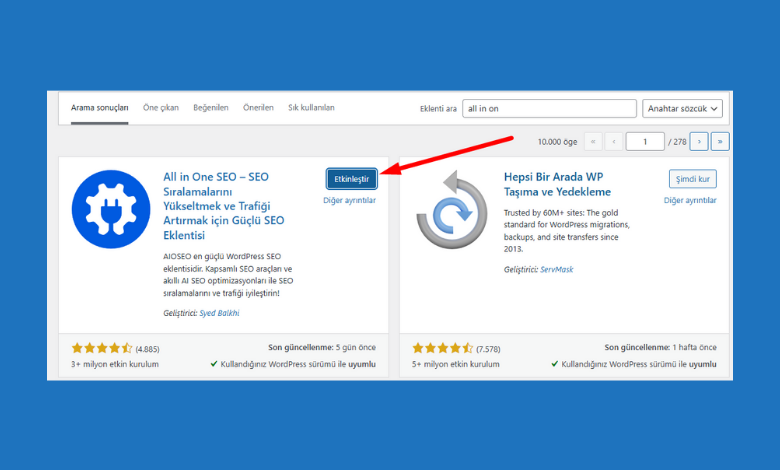This screenshot has width=780, height=470.
Task: Click the '/ 278' total pages text
Action: coord(678,142)
